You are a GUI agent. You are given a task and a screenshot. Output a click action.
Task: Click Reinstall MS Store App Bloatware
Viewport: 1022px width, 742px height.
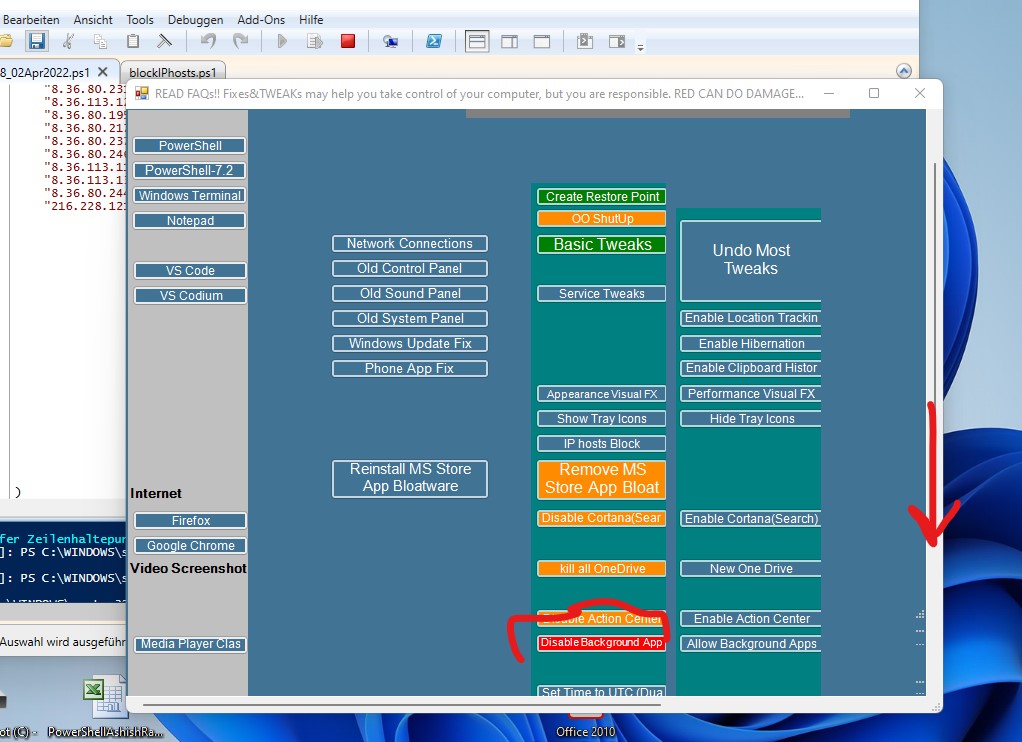[x=409, y=479]
